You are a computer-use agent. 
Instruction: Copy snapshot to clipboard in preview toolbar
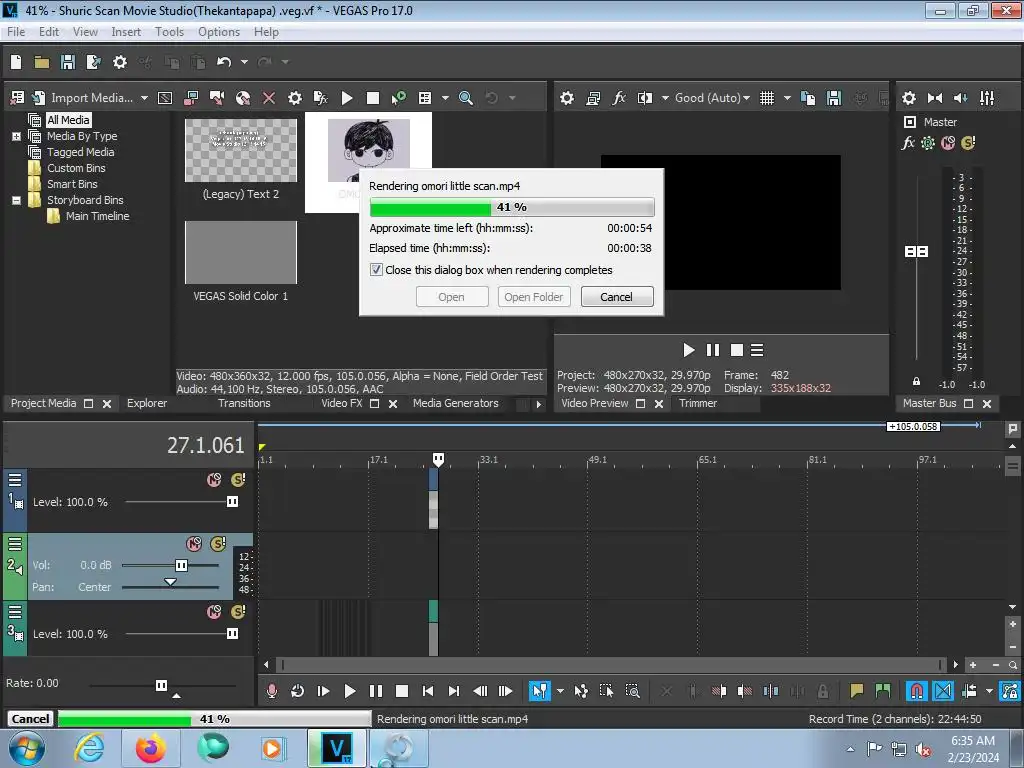click(808, 98)
